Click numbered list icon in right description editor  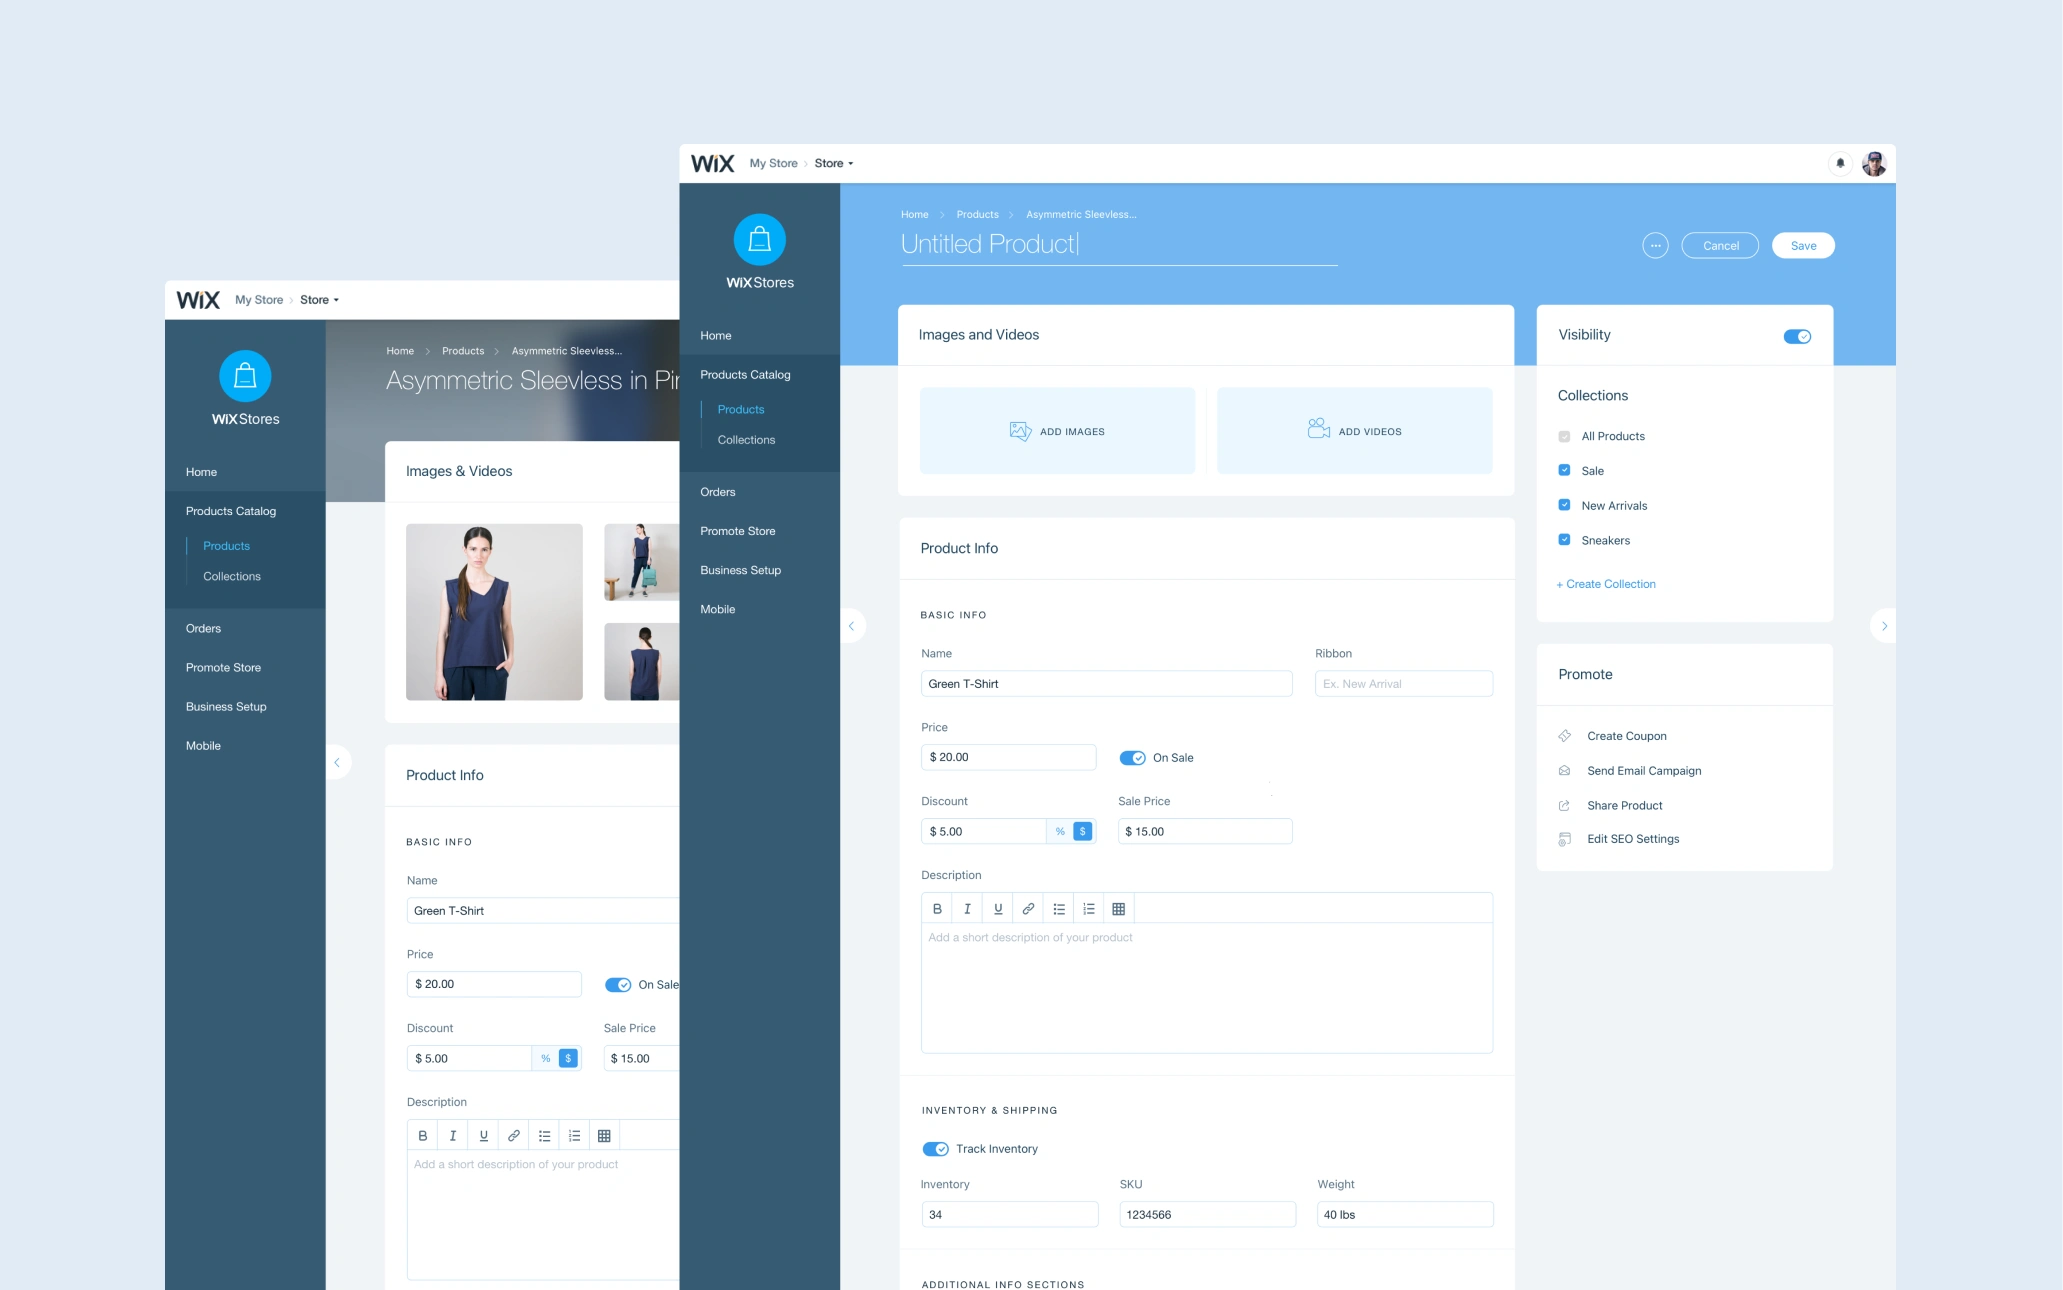[x=1088, y=909]
